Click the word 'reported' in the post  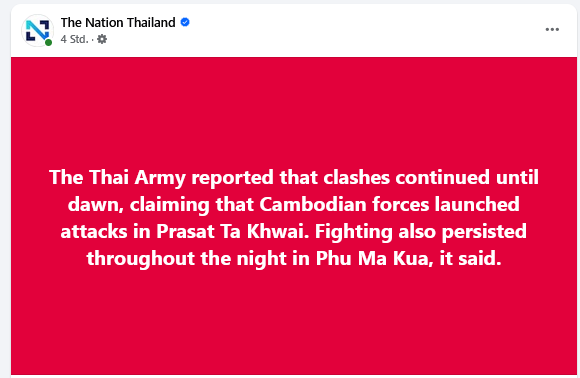(x=232, y=177)
